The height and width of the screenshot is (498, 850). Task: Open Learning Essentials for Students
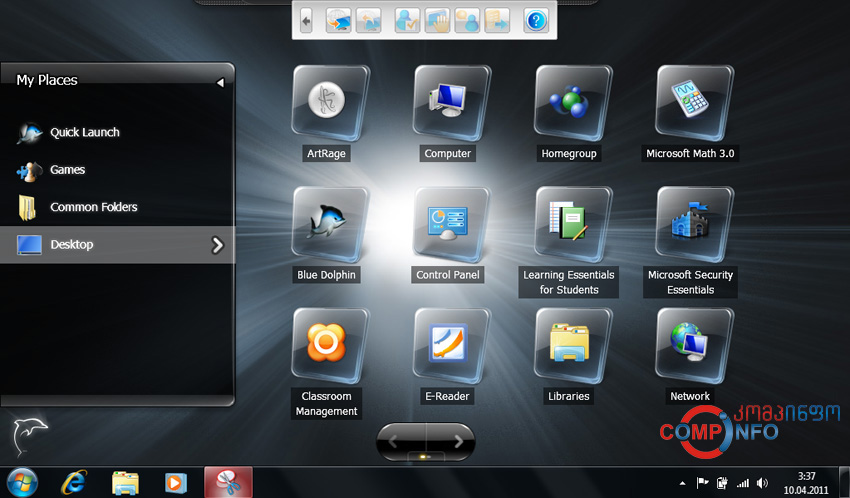point(572,224)
